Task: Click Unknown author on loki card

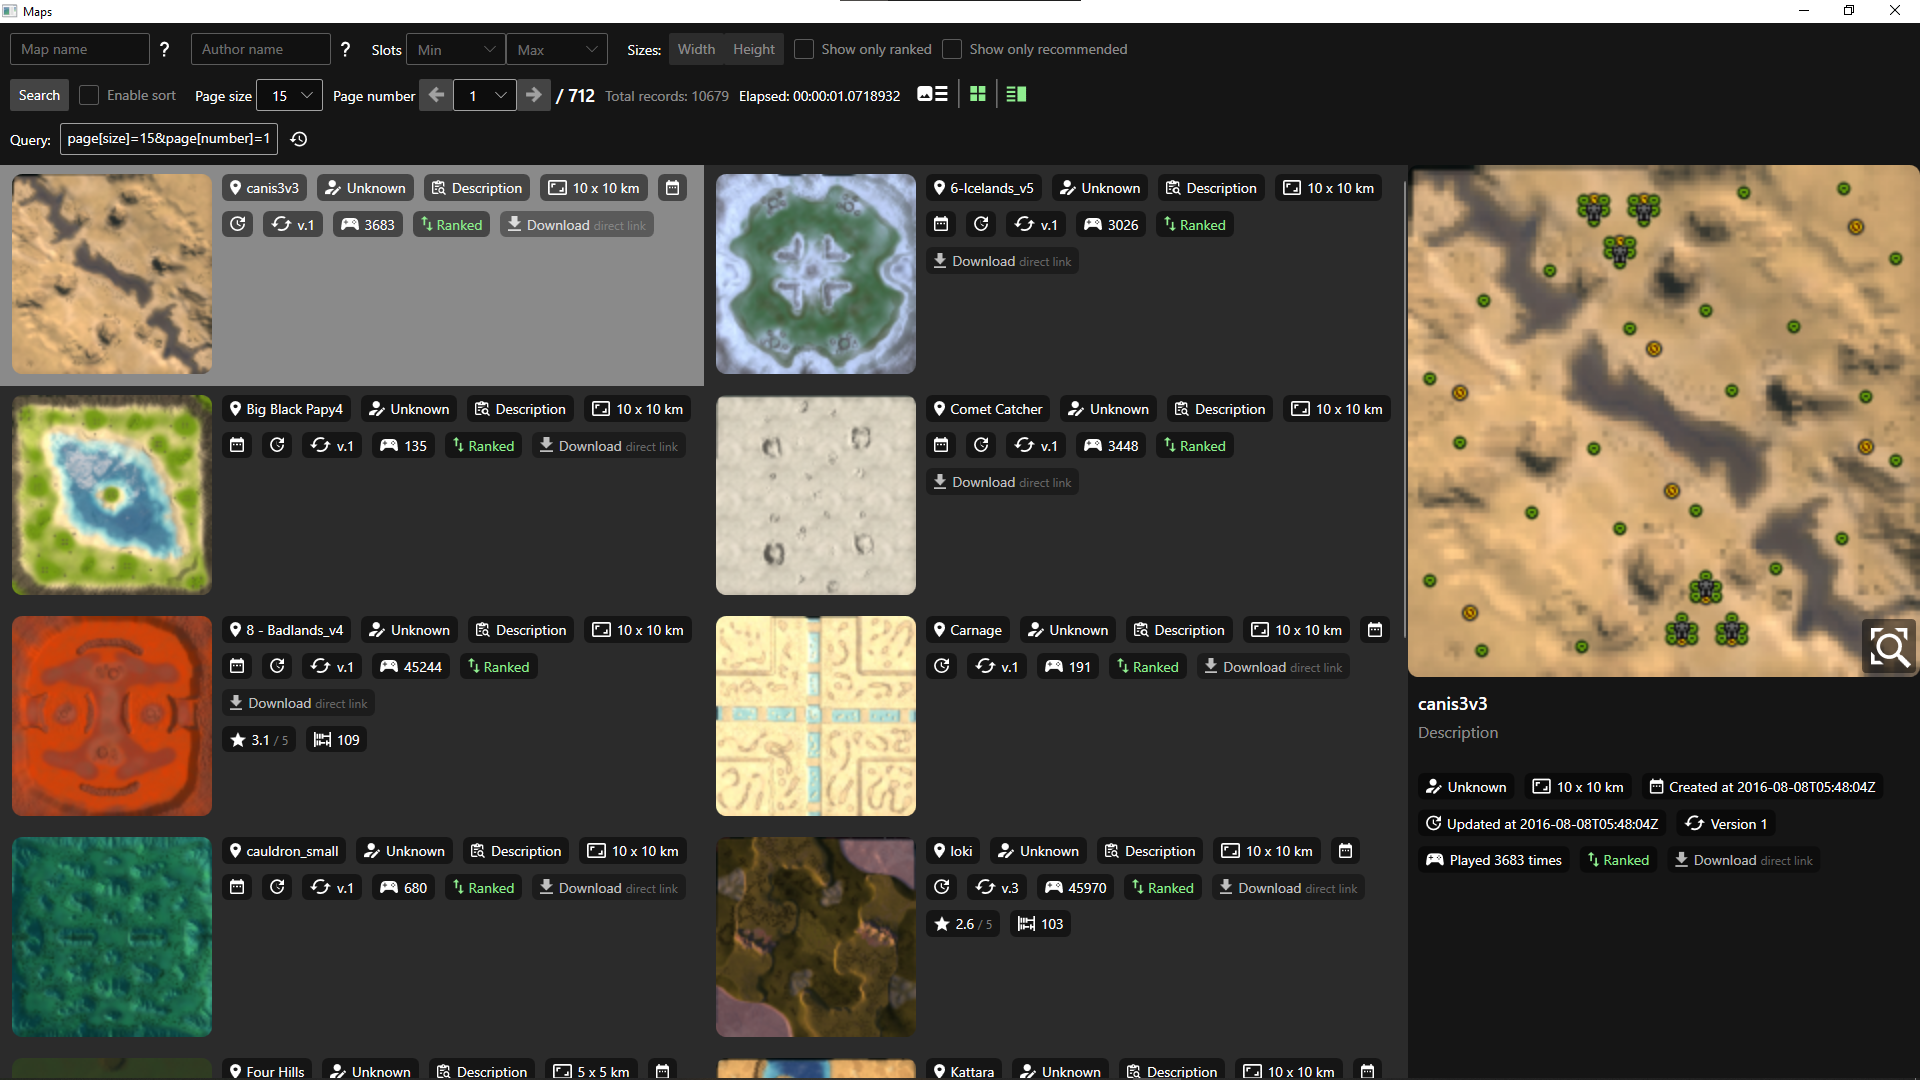Action: point(1039,851)
